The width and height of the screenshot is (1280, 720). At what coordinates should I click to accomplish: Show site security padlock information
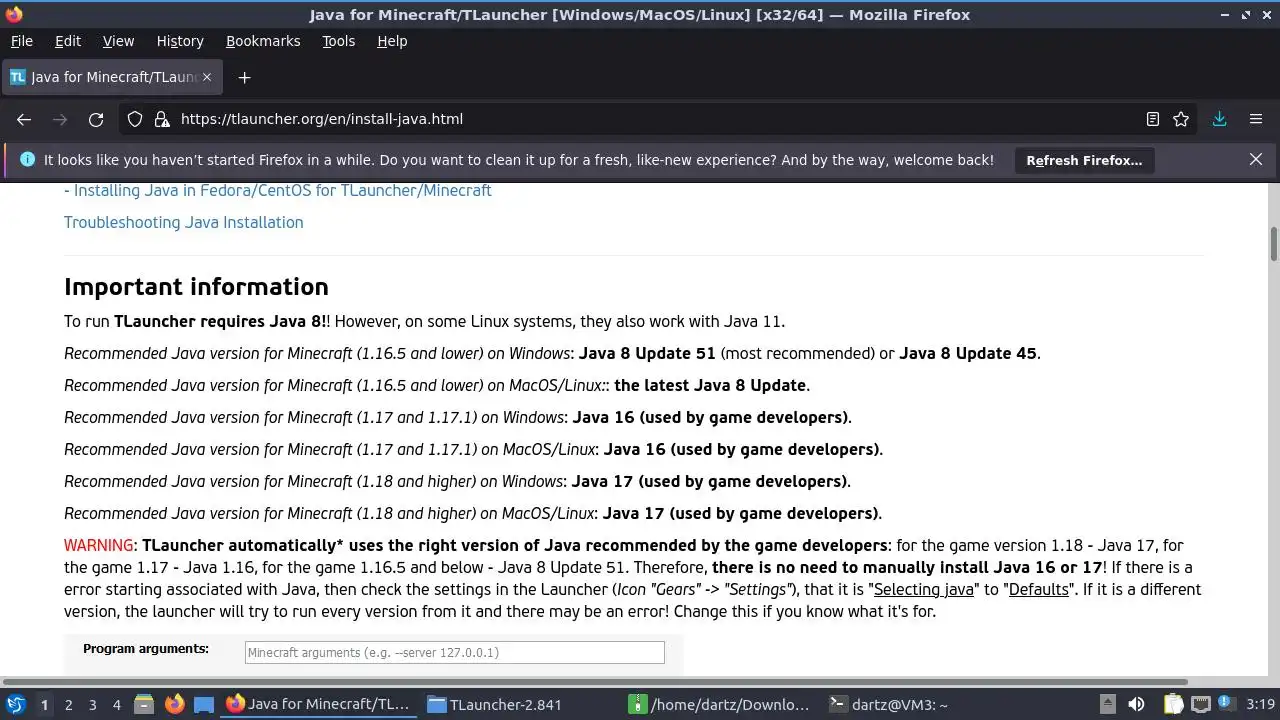[x=162, y=119]
